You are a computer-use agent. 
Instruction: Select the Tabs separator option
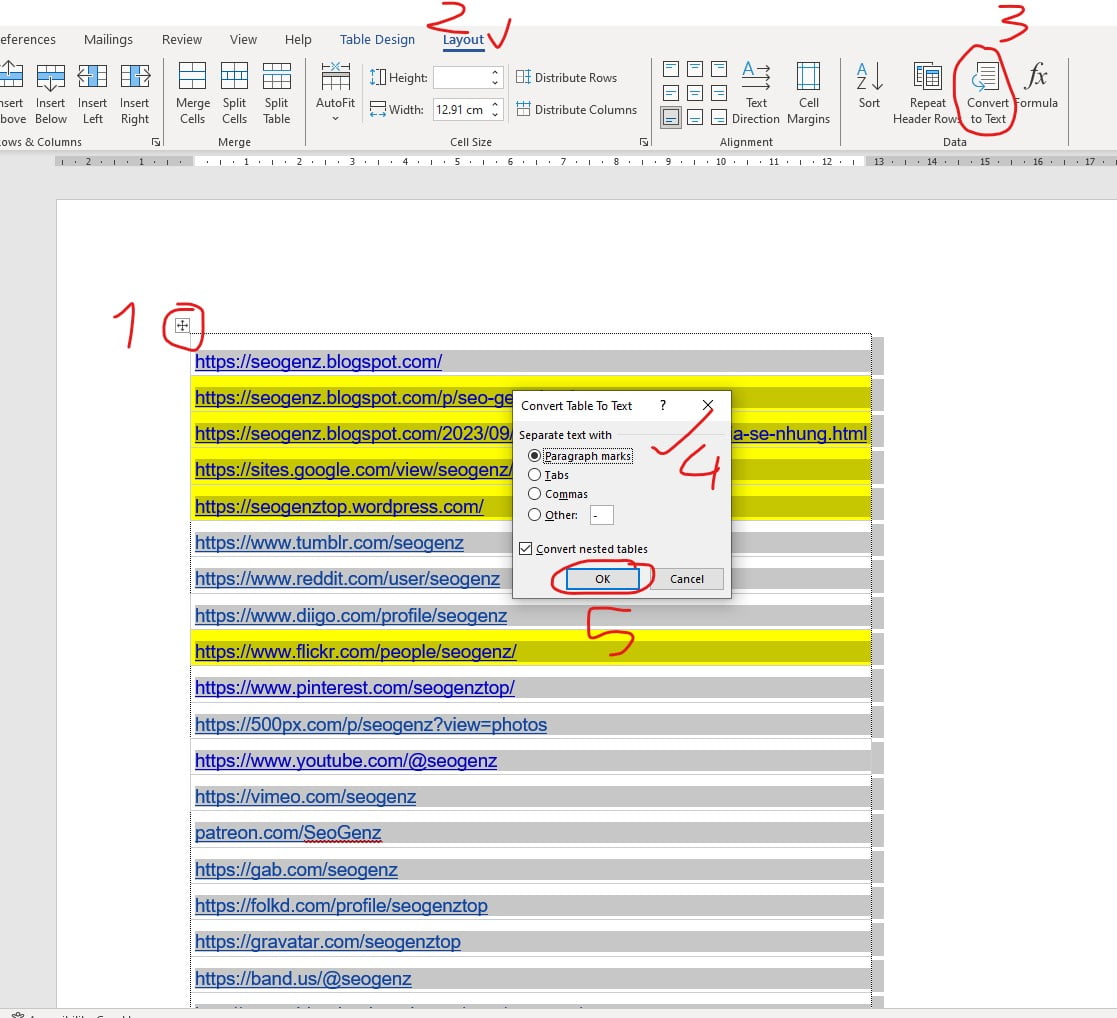[549, 475]
